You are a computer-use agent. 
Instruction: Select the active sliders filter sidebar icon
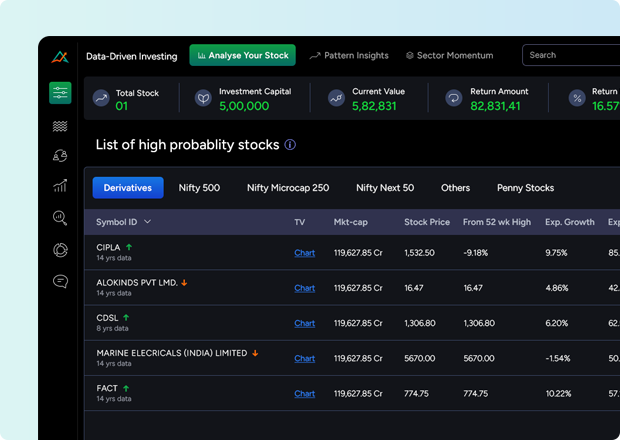(60, 93)
